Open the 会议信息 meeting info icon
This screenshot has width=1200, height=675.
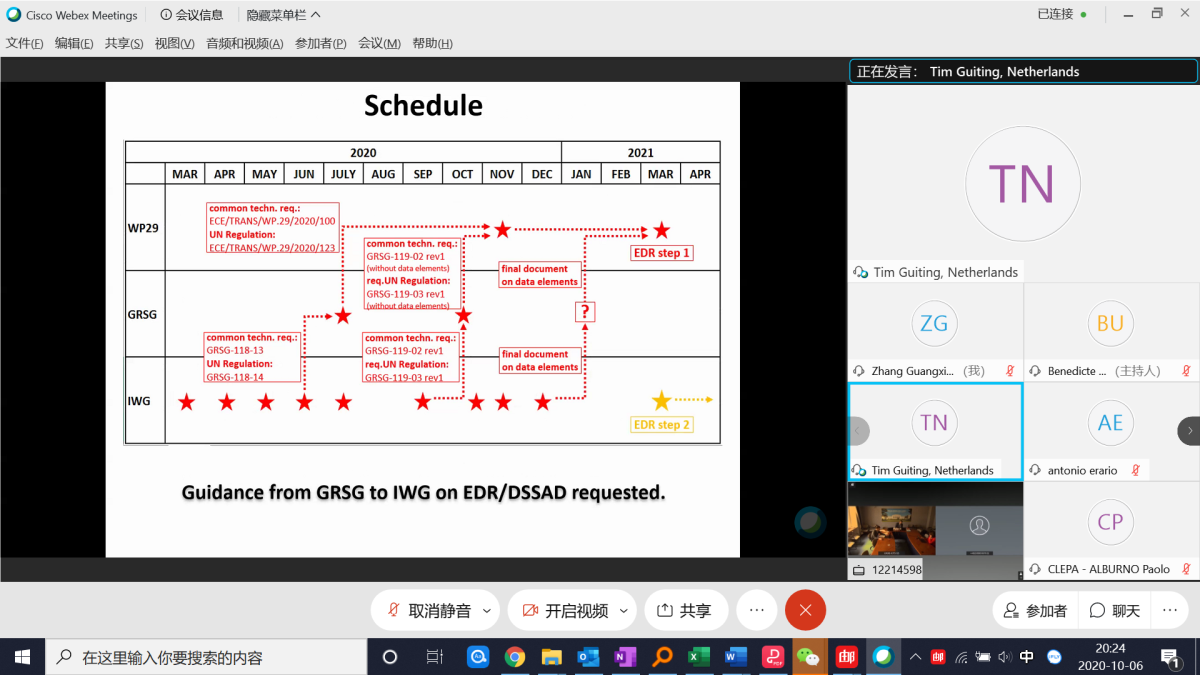192,15
